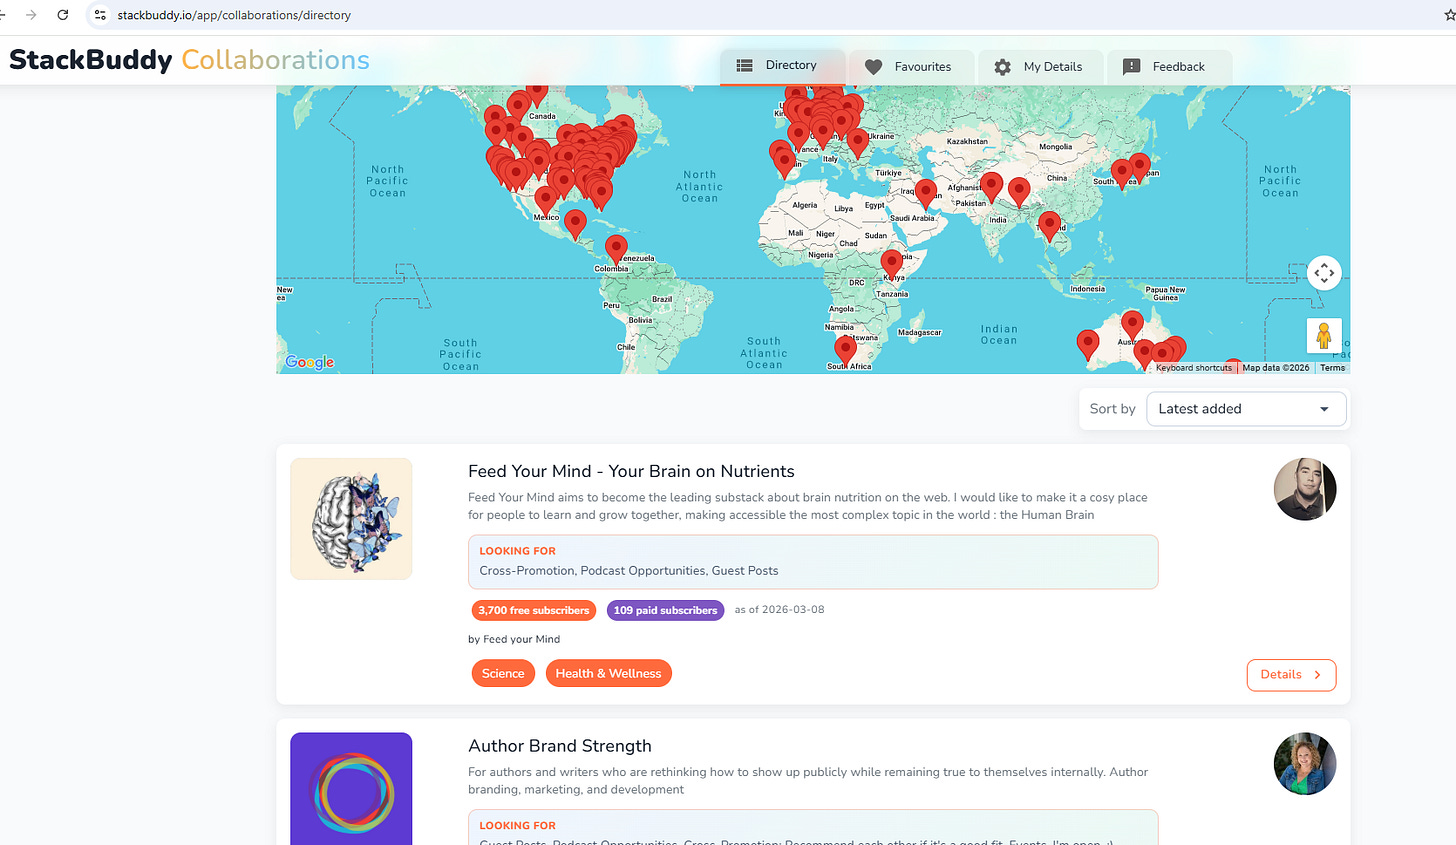Image resolution: width=1456 pixels, height=845 pixels.
Task: Click the stackbuddy.io address bar URL
Action: pos(234,15)
